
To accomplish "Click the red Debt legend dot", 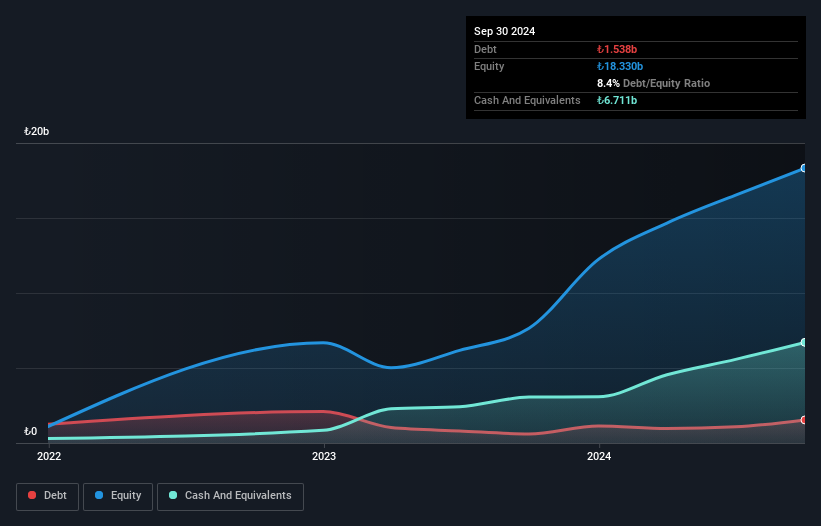I will (32, 495).
